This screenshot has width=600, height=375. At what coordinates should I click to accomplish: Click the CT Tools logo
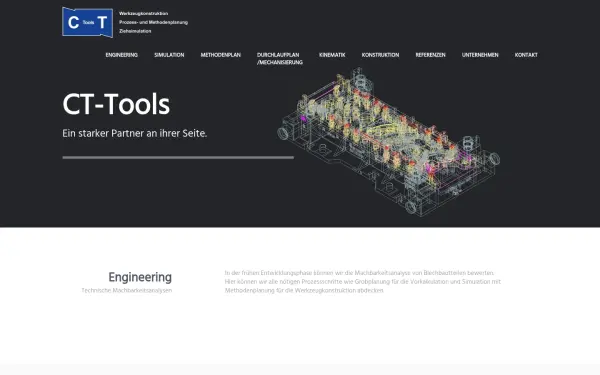87,22
